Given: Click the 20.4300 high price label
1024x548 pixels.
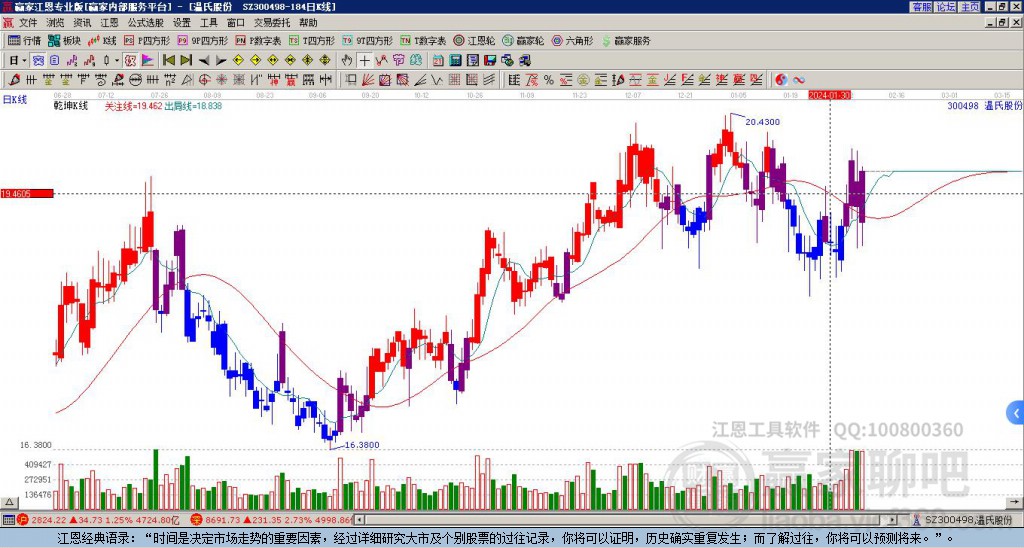Looking at the screenshot, I should pyautogui.click(x=762, y=122).
